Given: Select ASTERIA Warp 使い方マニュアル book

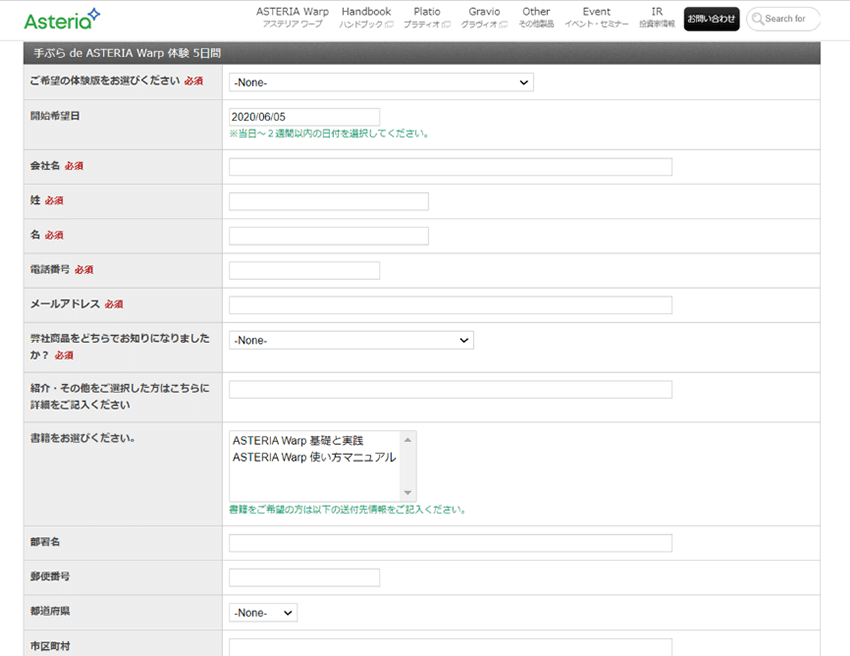Looking at the screenshot, I should 314,457.
